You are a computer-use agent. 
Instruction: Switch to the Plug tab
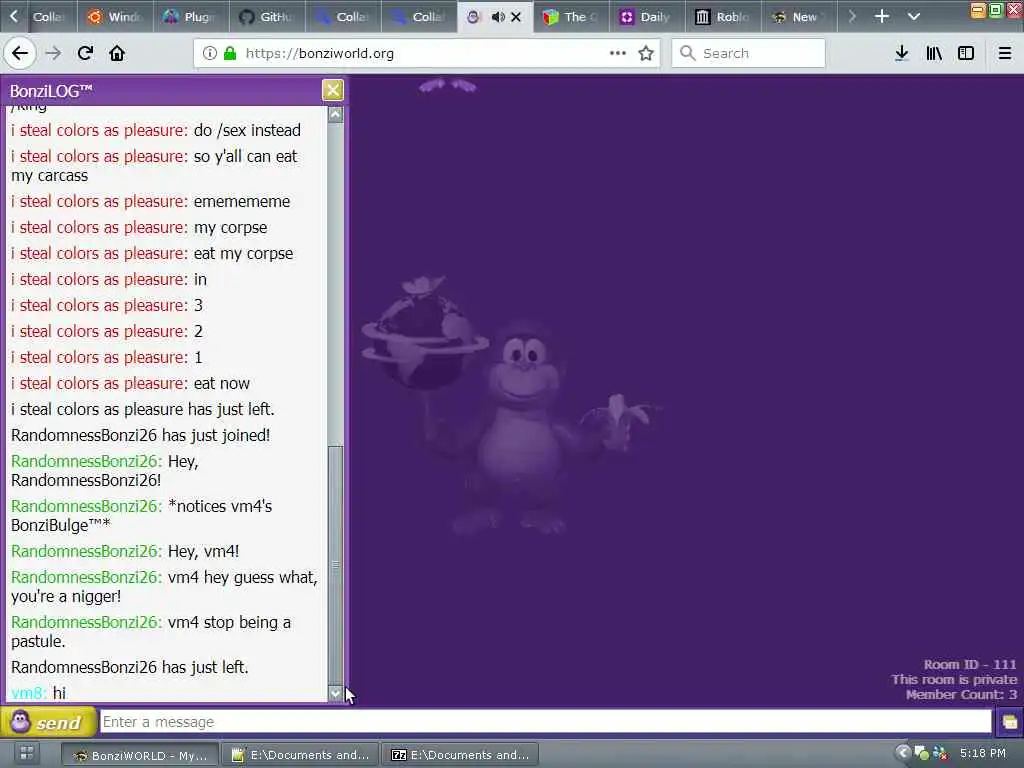coord(191,17)
